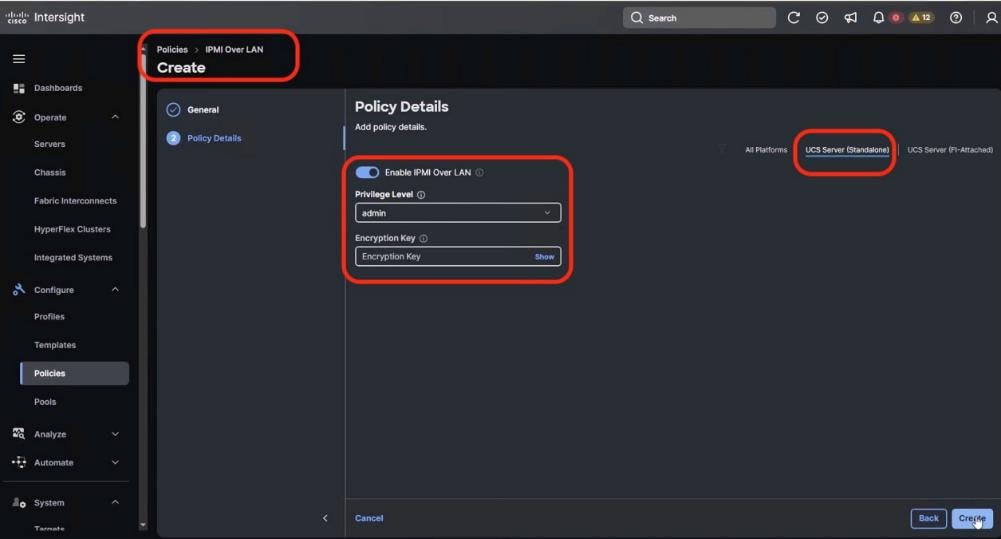Collapse the Operate section chevron

click(115, 117)
